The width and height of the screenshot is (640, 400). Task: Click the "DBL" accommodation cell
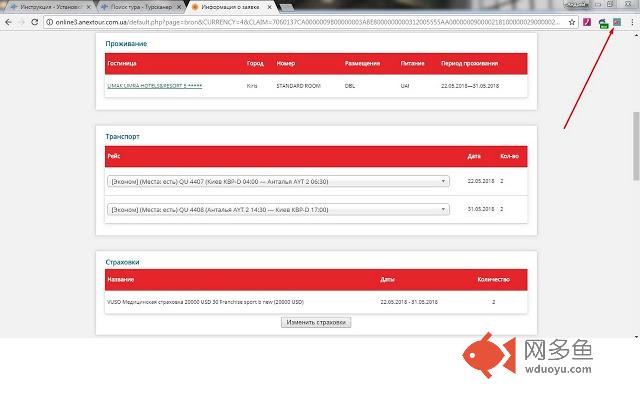tap(350, 86)
